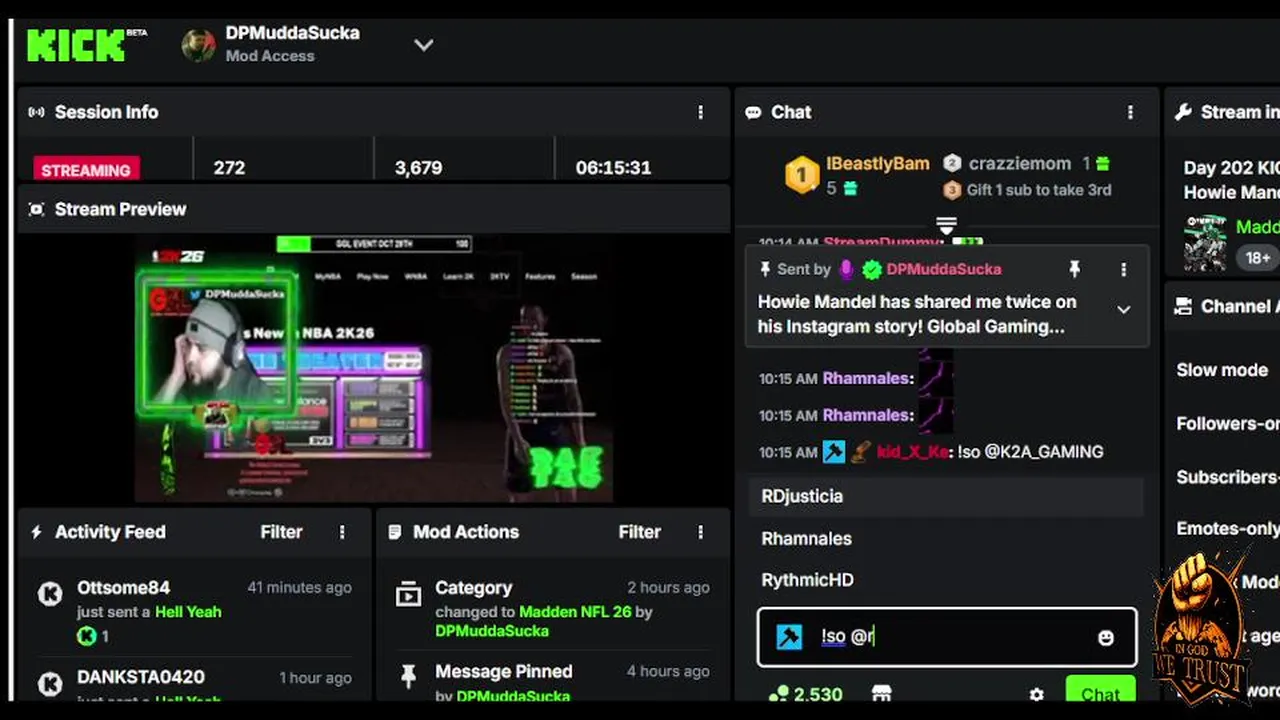Image resolution: width=1280 pixels, height=720 pixels.
Task: Toggle Subscribers-only chat
Action: pos(1228,477)
